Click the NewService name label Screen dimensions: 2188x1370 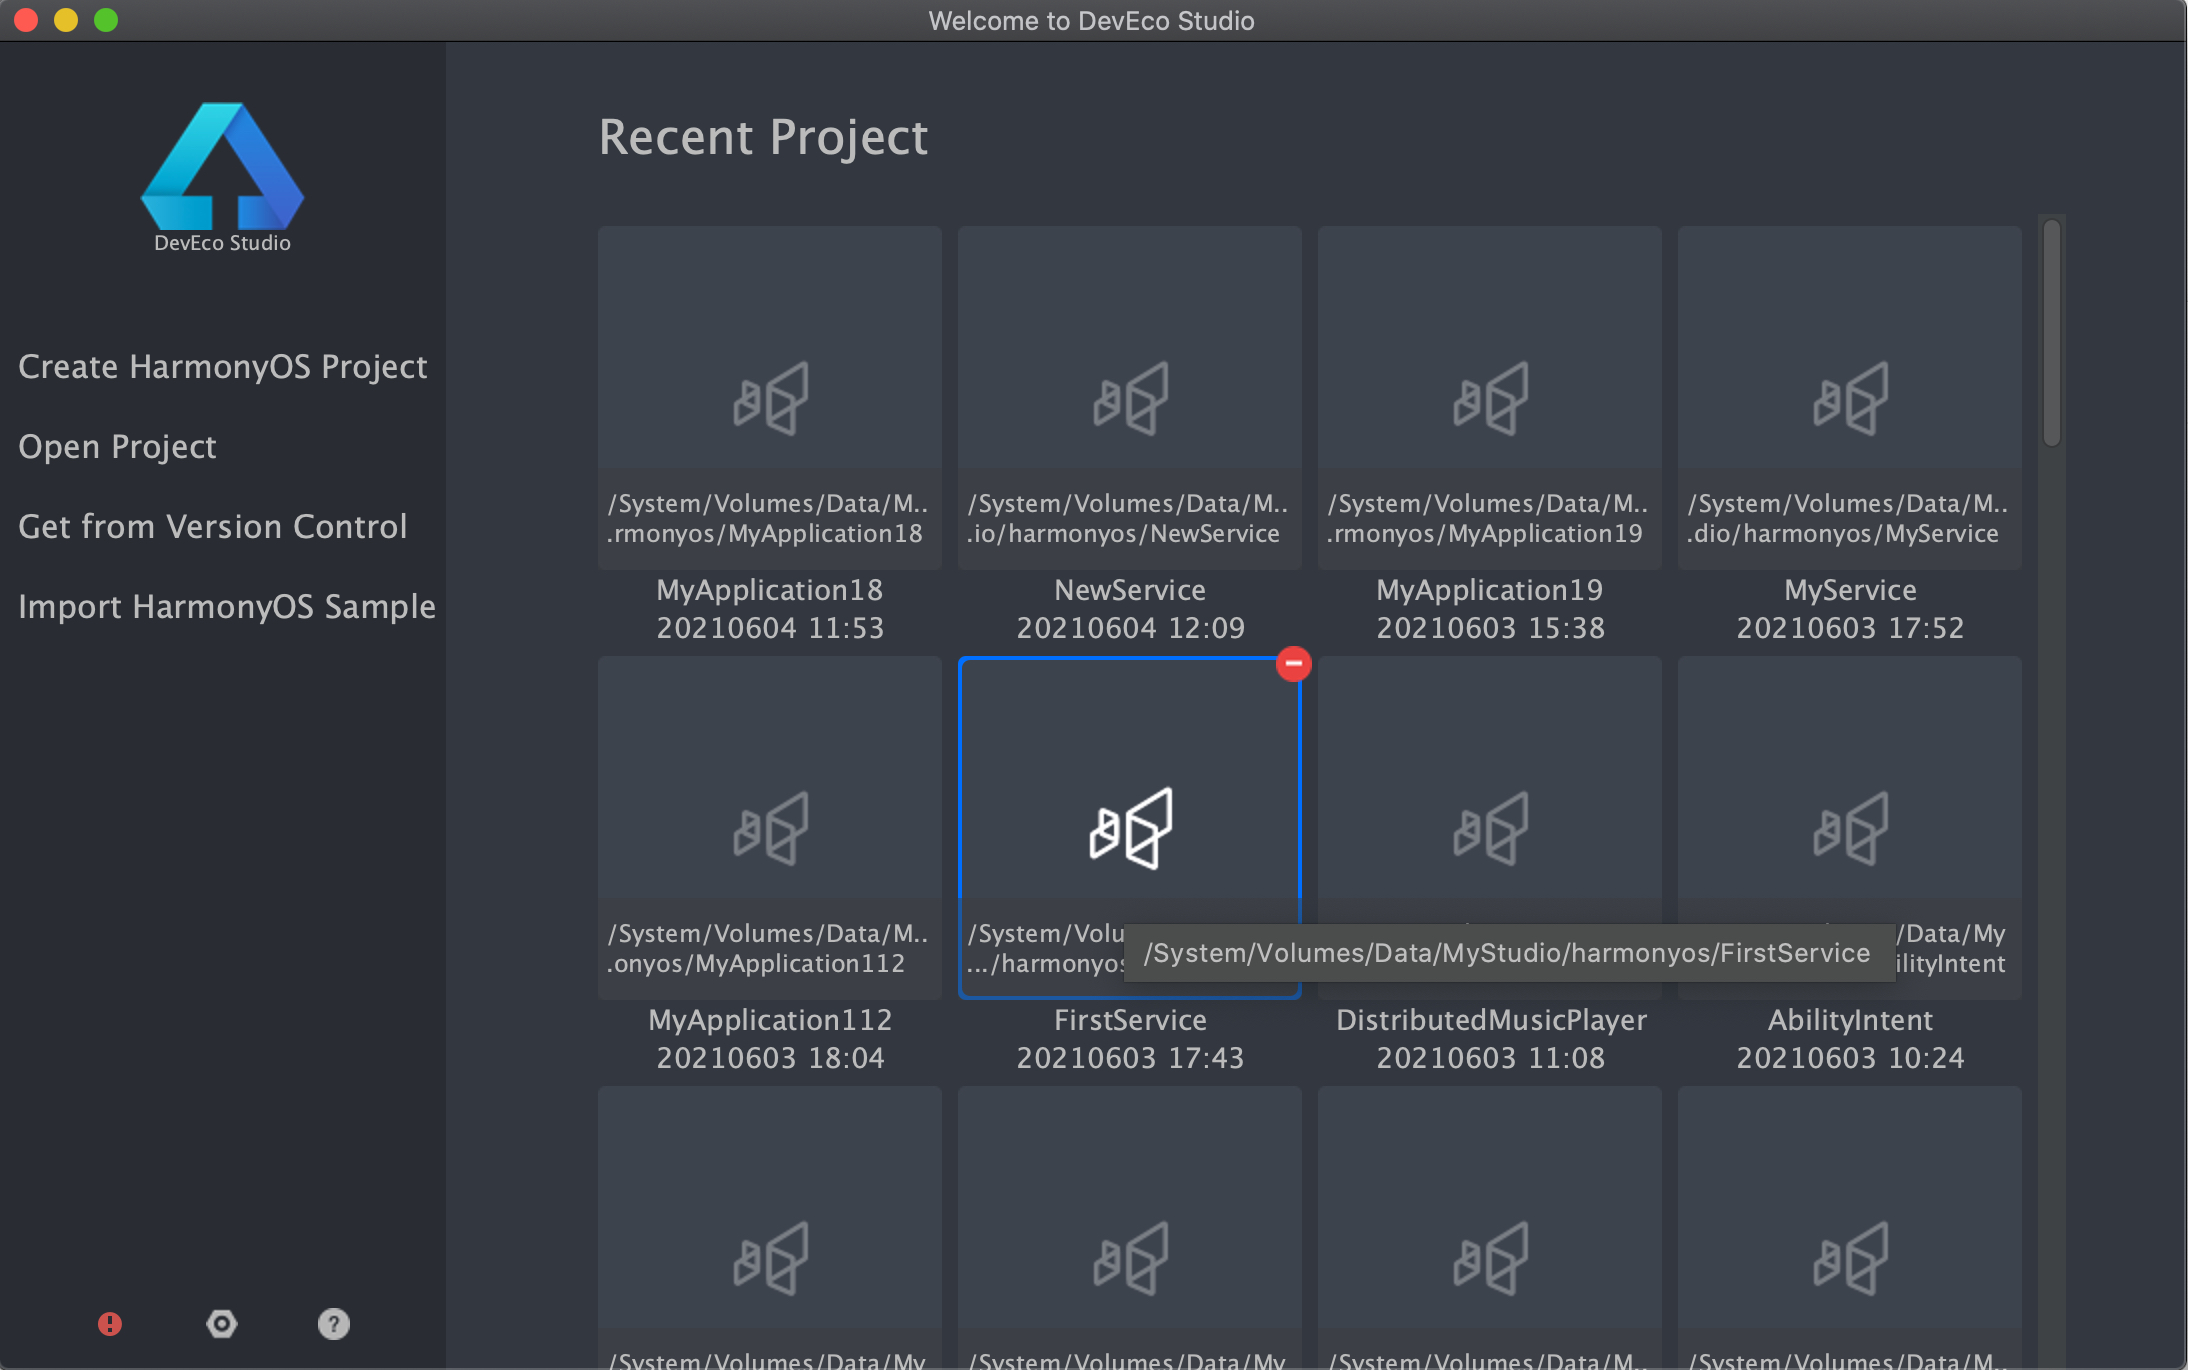pyautogui.click(x=1130, y=590)
